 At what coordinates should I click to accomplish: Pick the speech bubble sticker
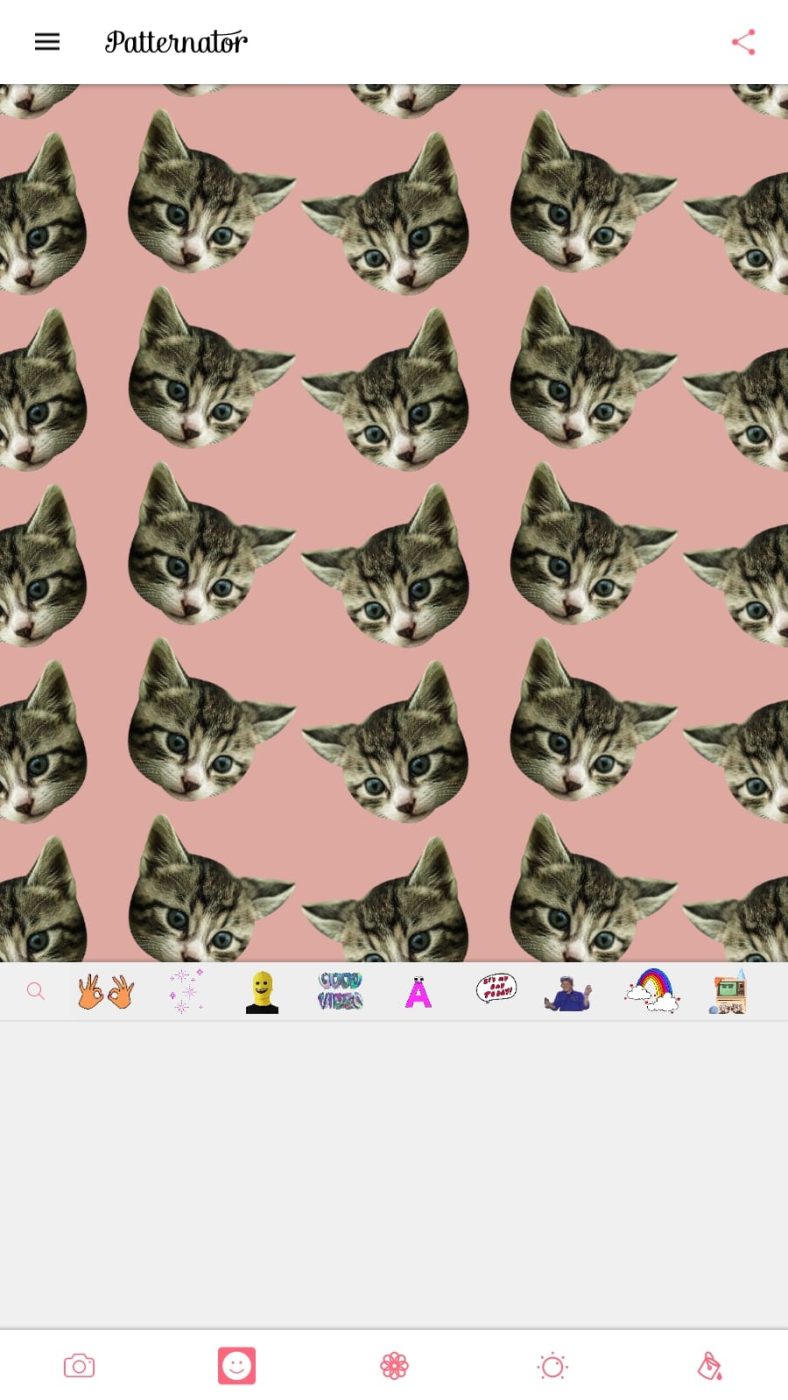coord(496,988)
